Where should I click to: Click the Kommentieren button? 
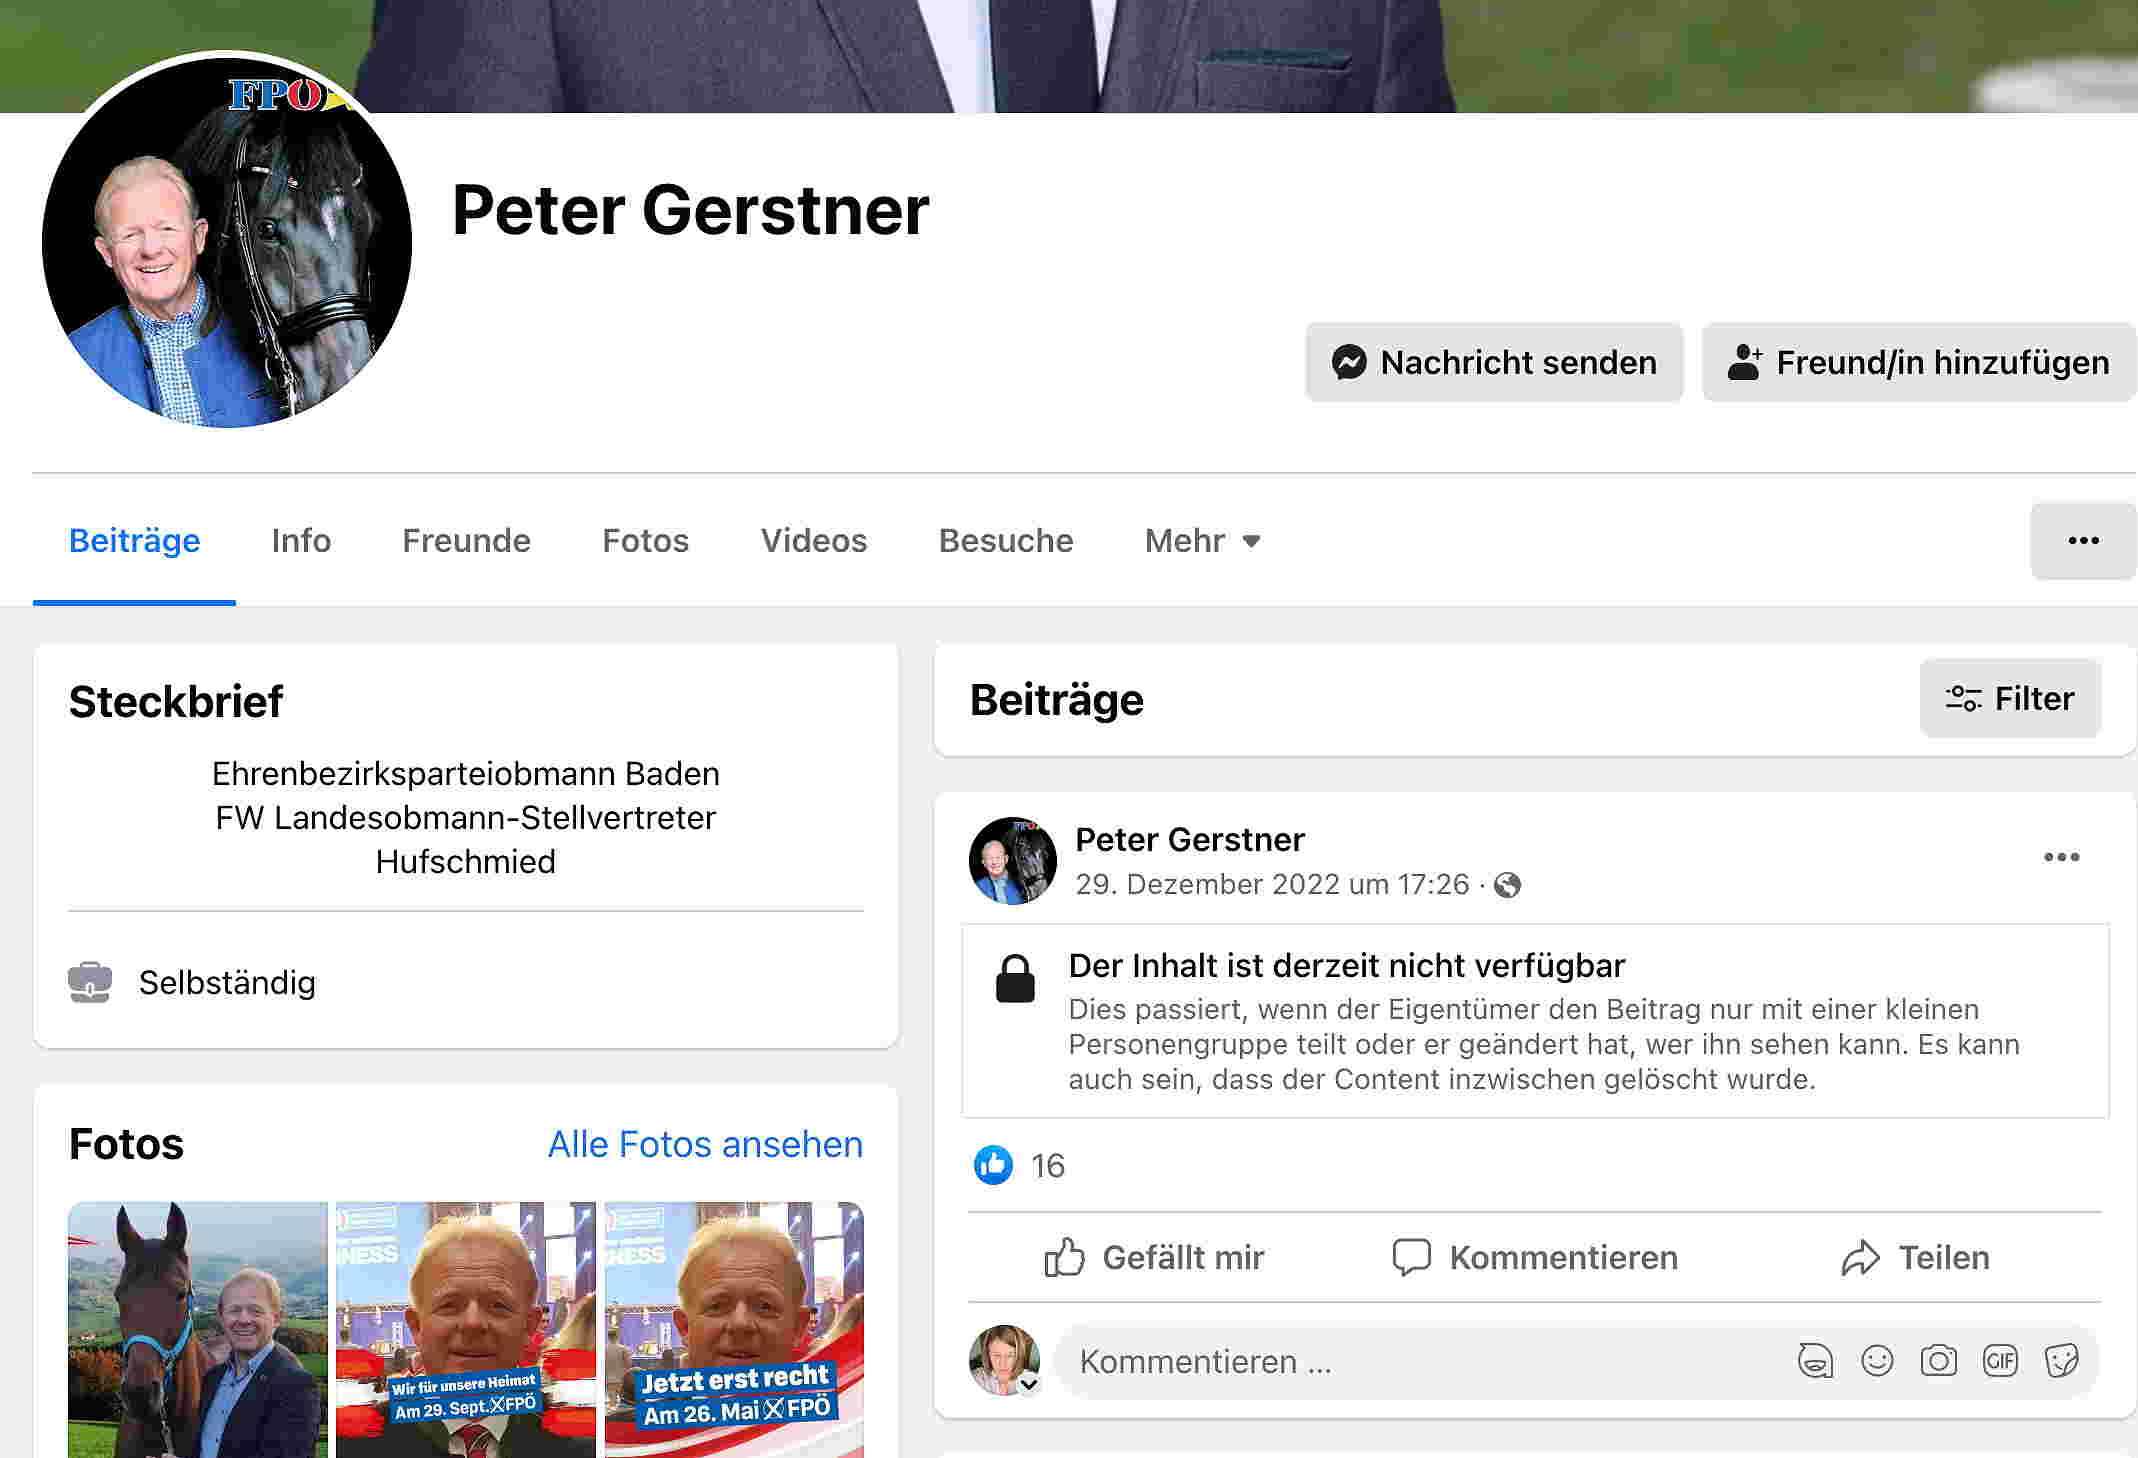click(1535, 1257)
